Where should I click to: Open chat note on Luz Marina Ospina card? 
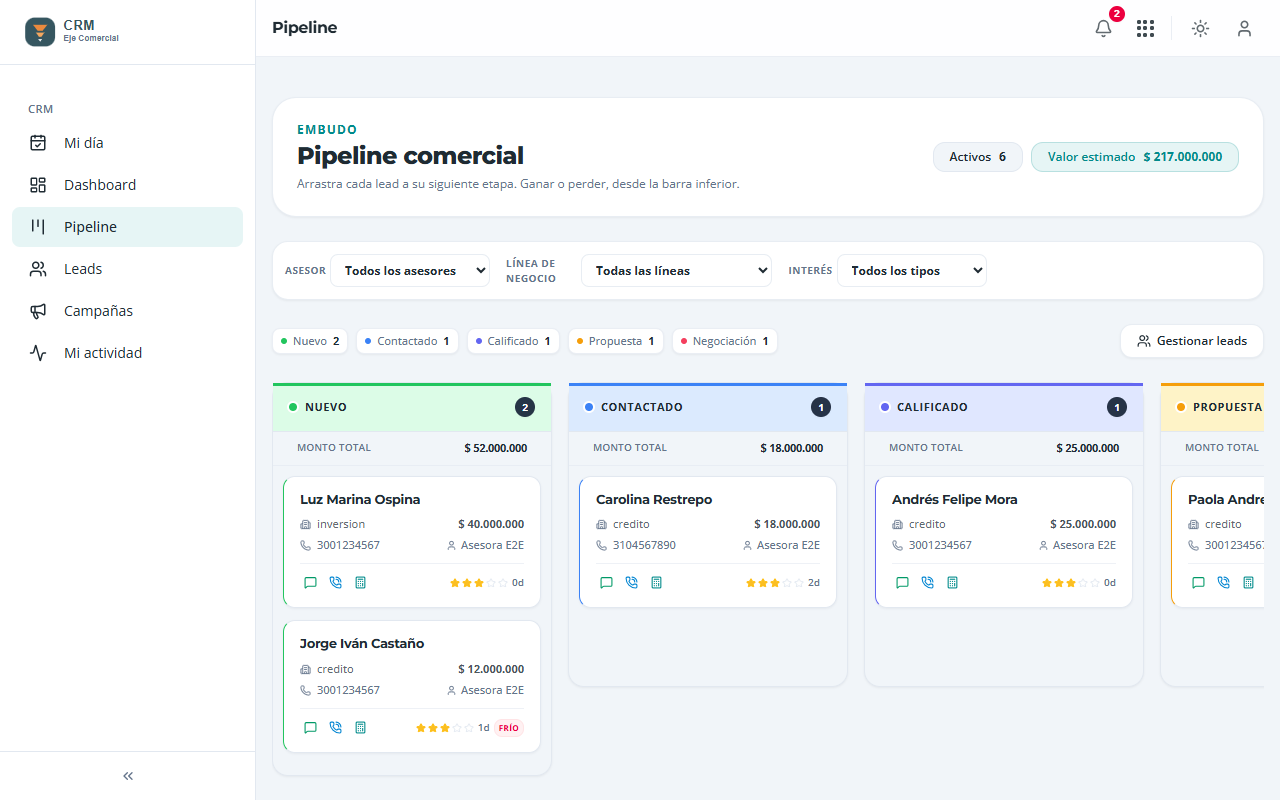click(310, 582)
